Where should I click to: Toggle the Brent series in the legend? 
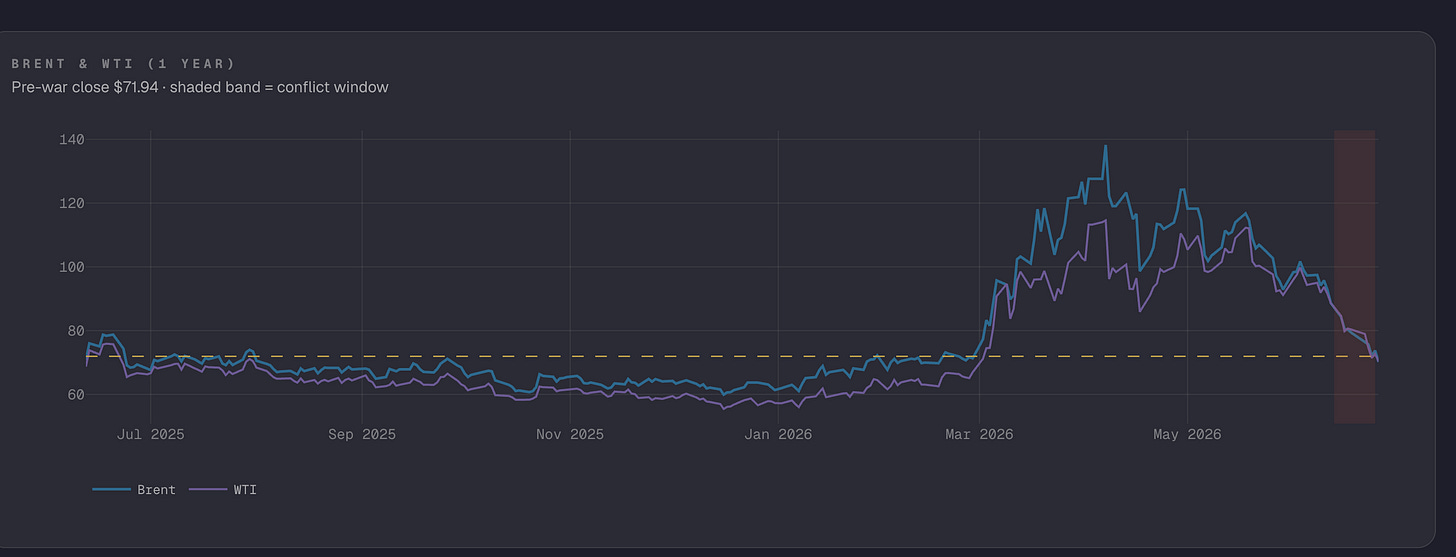[134, 490]
